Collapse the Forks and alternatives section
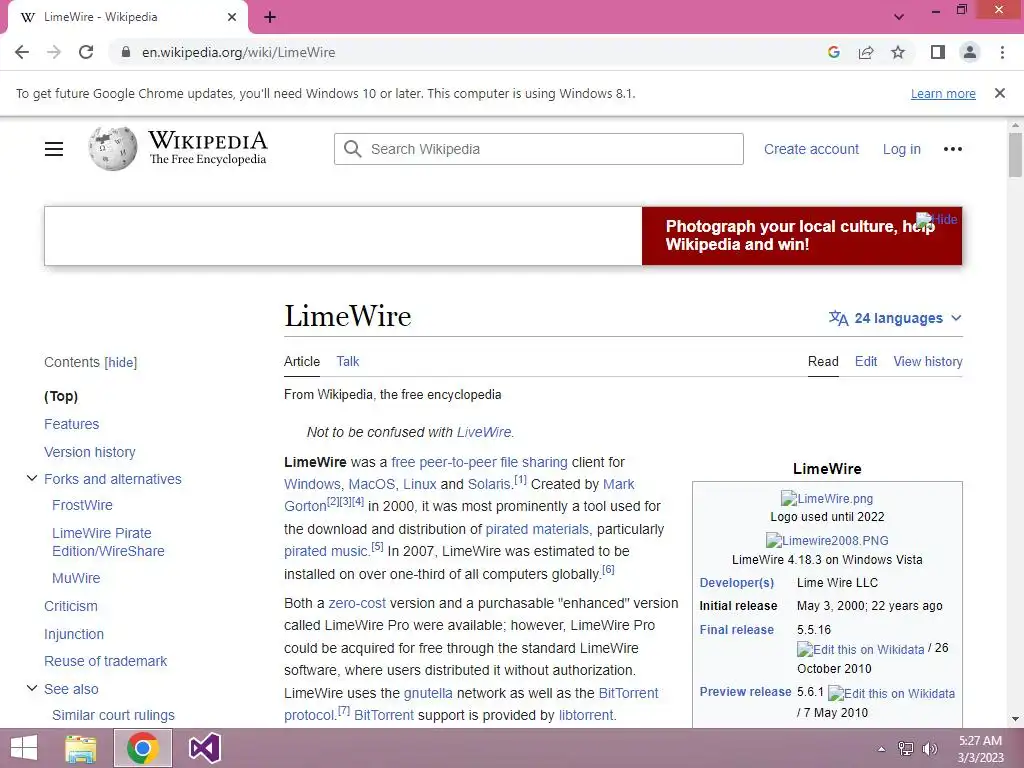The image size is (1024, 768). point(31,479)
